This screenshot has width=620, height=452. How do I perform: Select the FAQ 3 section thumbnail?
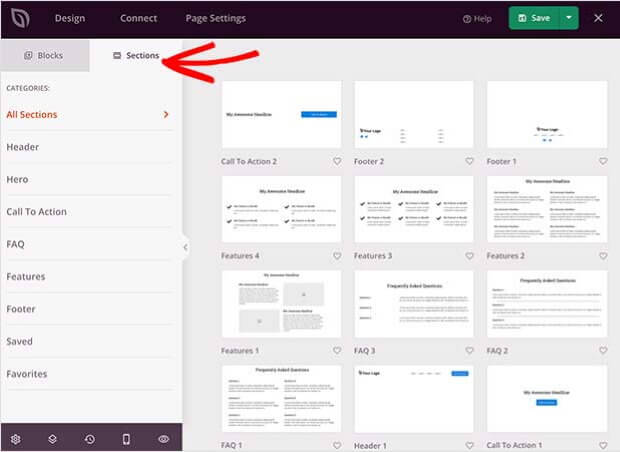coord(414,304)
